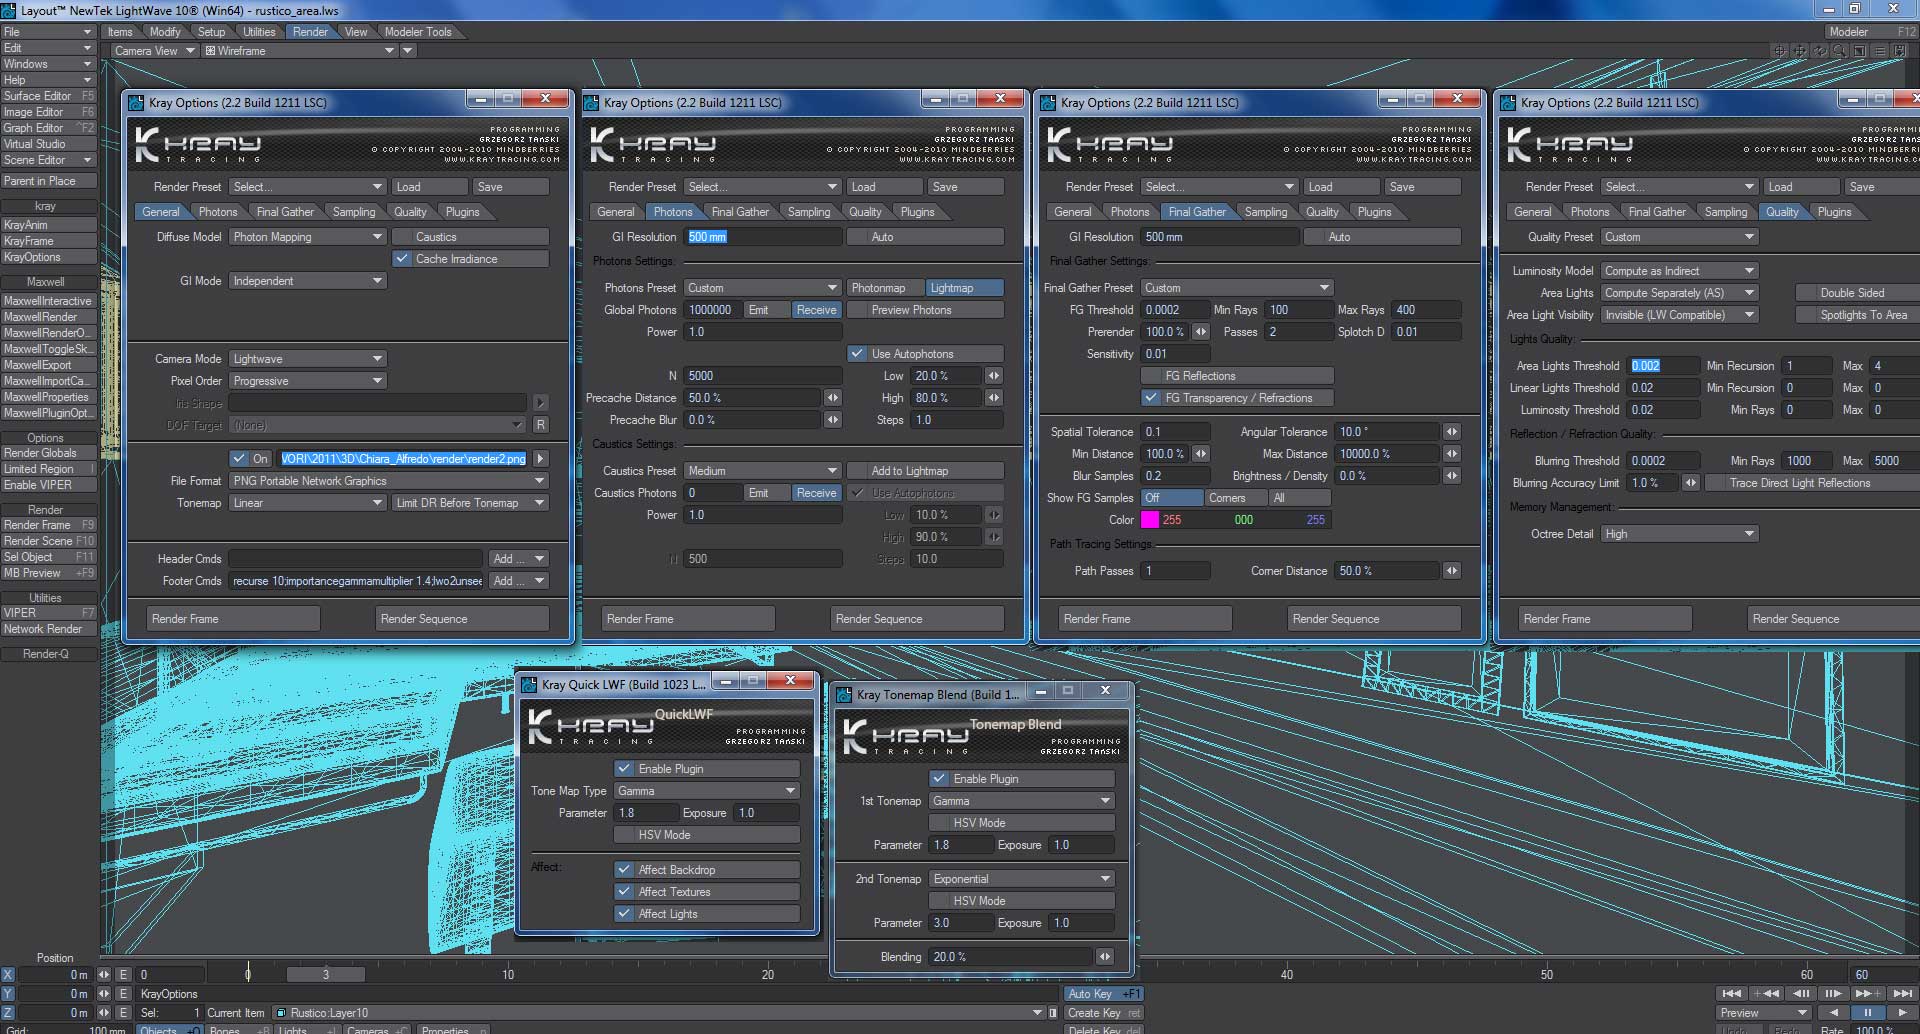The height and width of the screenshot is (1034, 1920).
Task: Click the viewport zoom magnifier icon
Action: [1839, 51]
